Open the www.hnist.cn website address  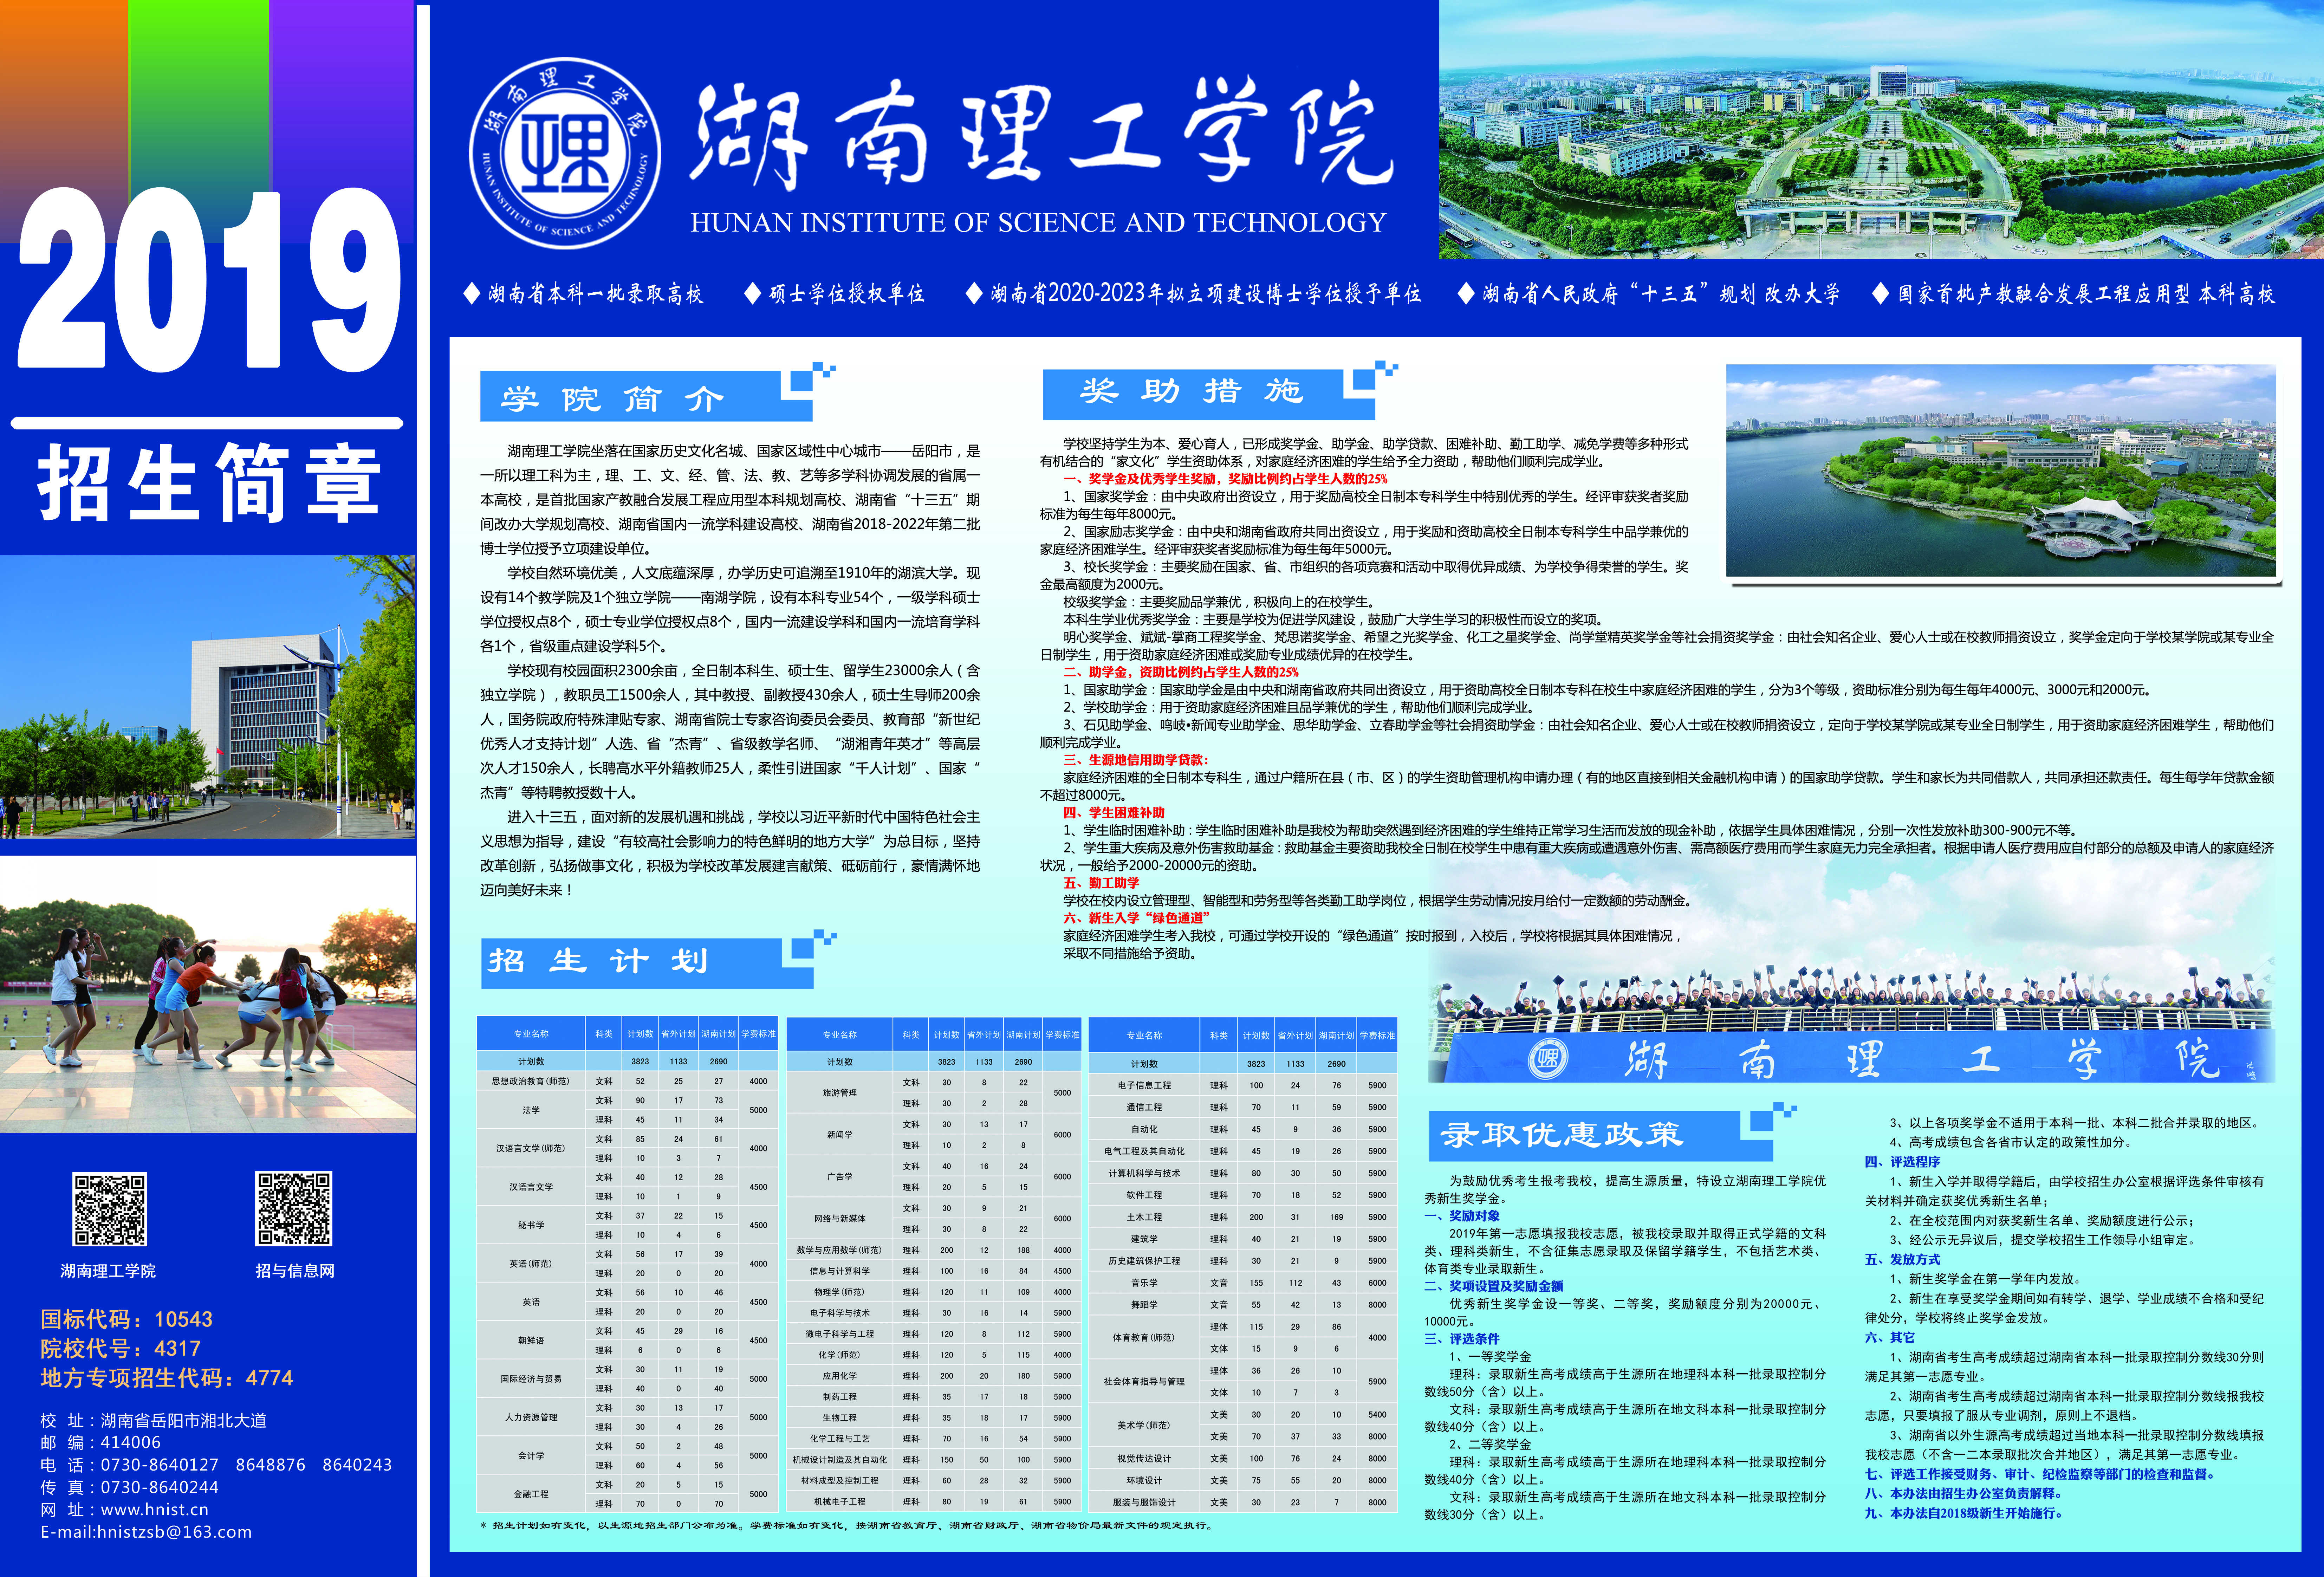(155, 1510)
